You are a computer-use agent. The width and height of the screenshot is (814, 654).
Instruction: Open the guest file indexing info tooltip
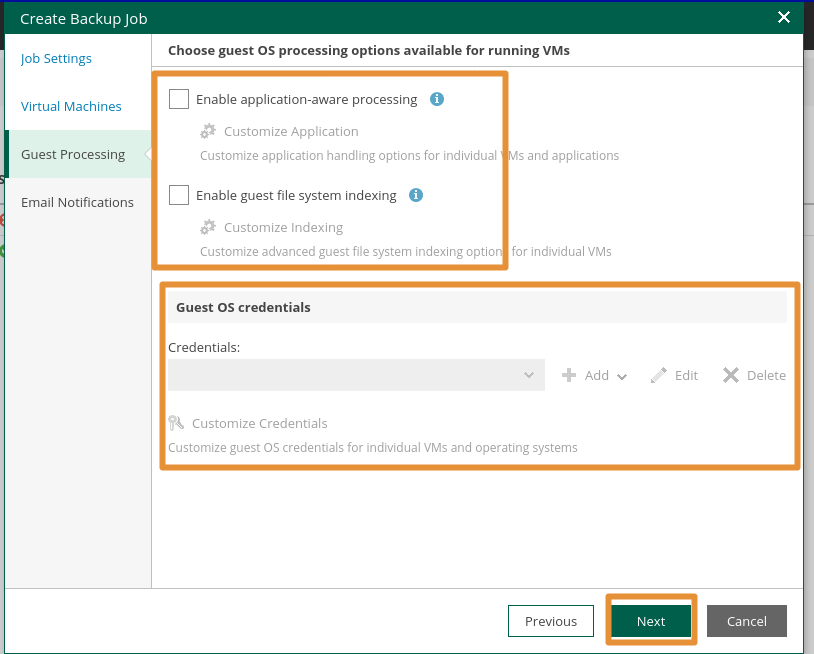tap(415, 195)
